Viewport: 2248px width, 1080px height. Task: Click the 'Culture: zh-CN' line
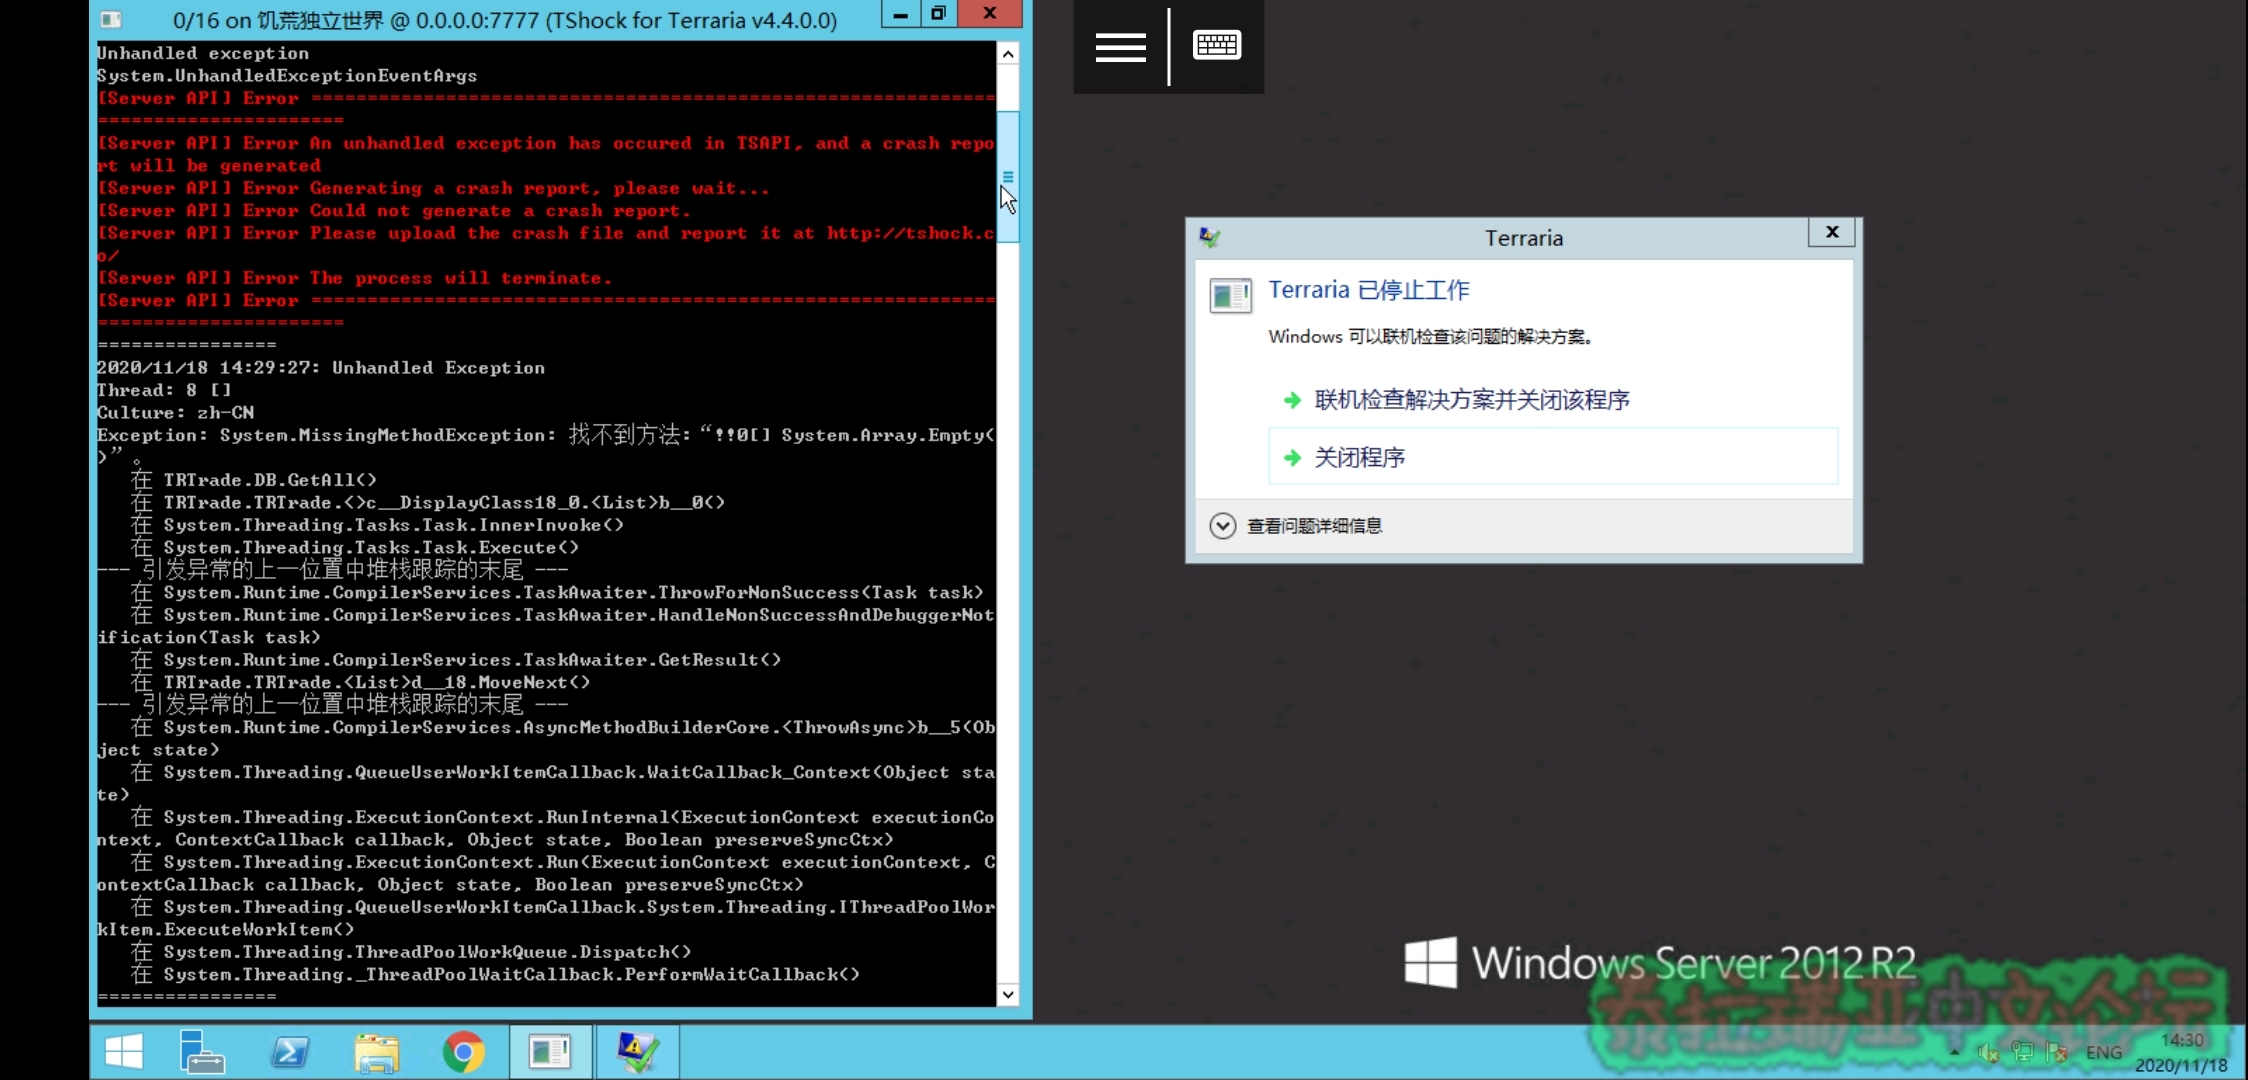click(x=176, y=413)
